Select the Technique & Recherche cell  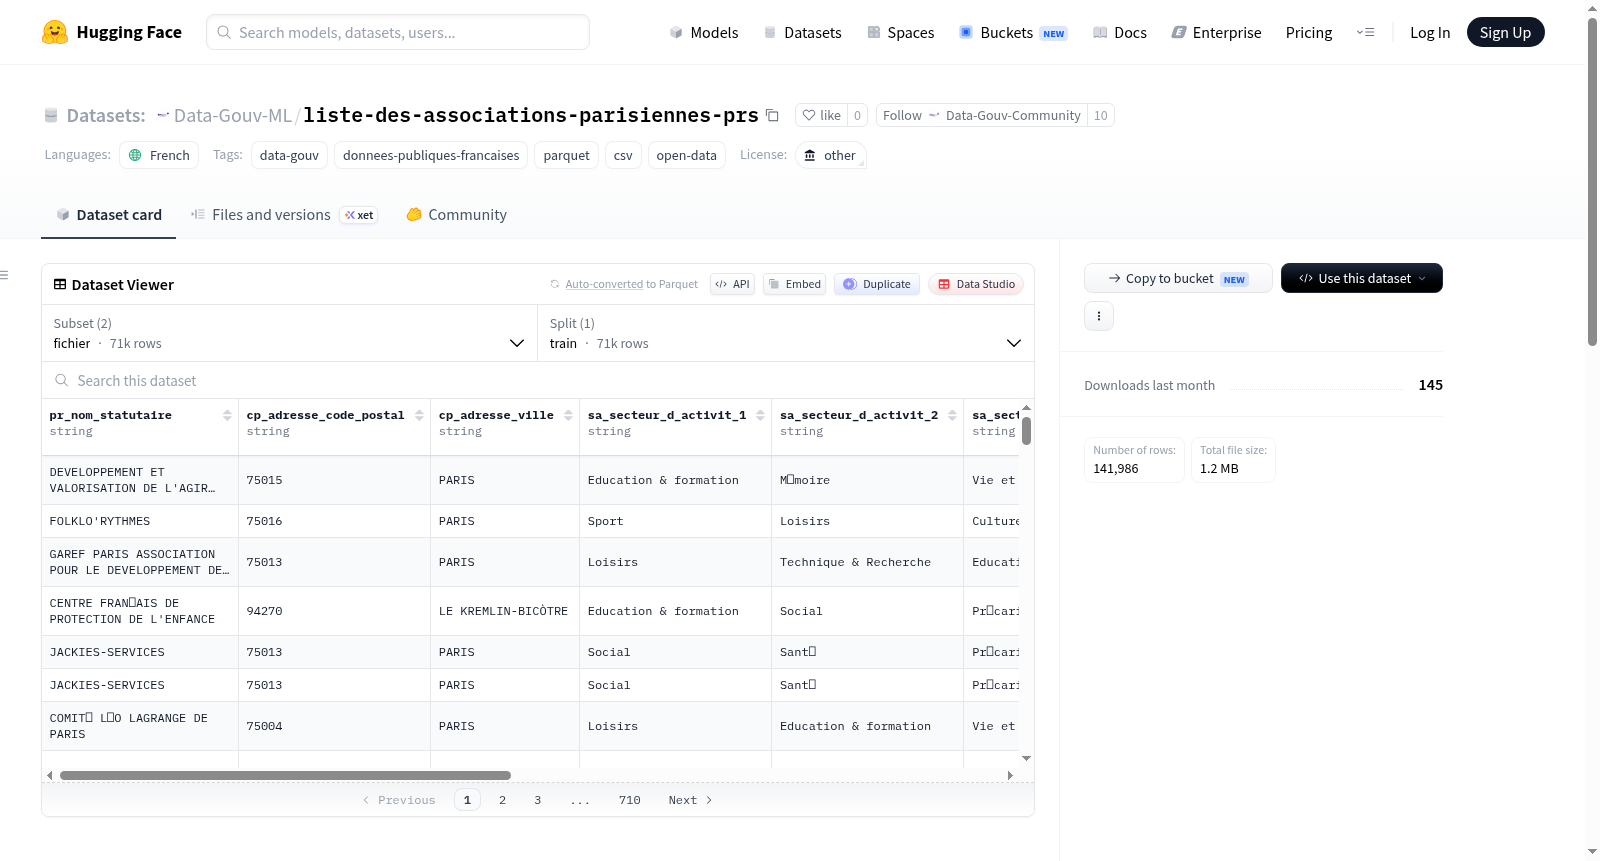(x=867, y=562)
